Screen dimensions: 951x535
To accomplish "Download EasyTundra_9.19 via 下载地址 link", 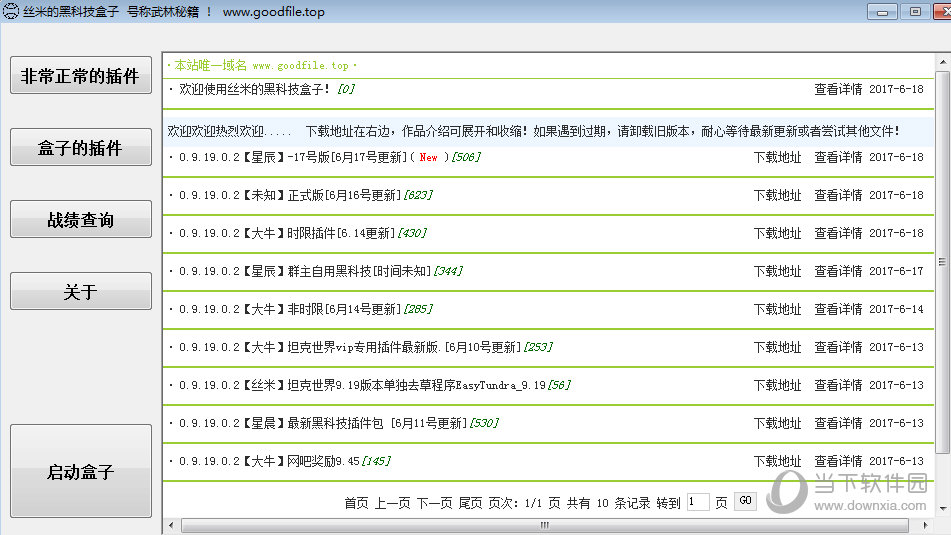I will tap(777, 385).
